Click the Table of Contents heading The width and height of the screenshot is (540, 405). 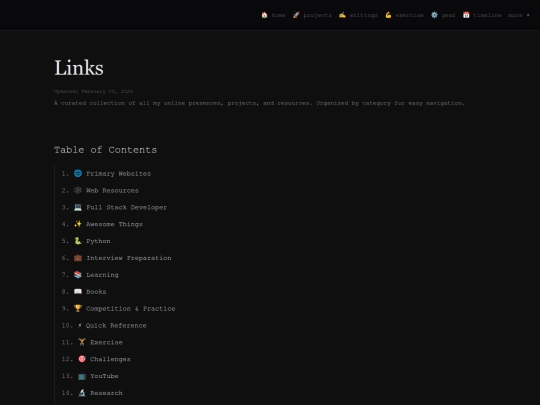pos(105,150)
